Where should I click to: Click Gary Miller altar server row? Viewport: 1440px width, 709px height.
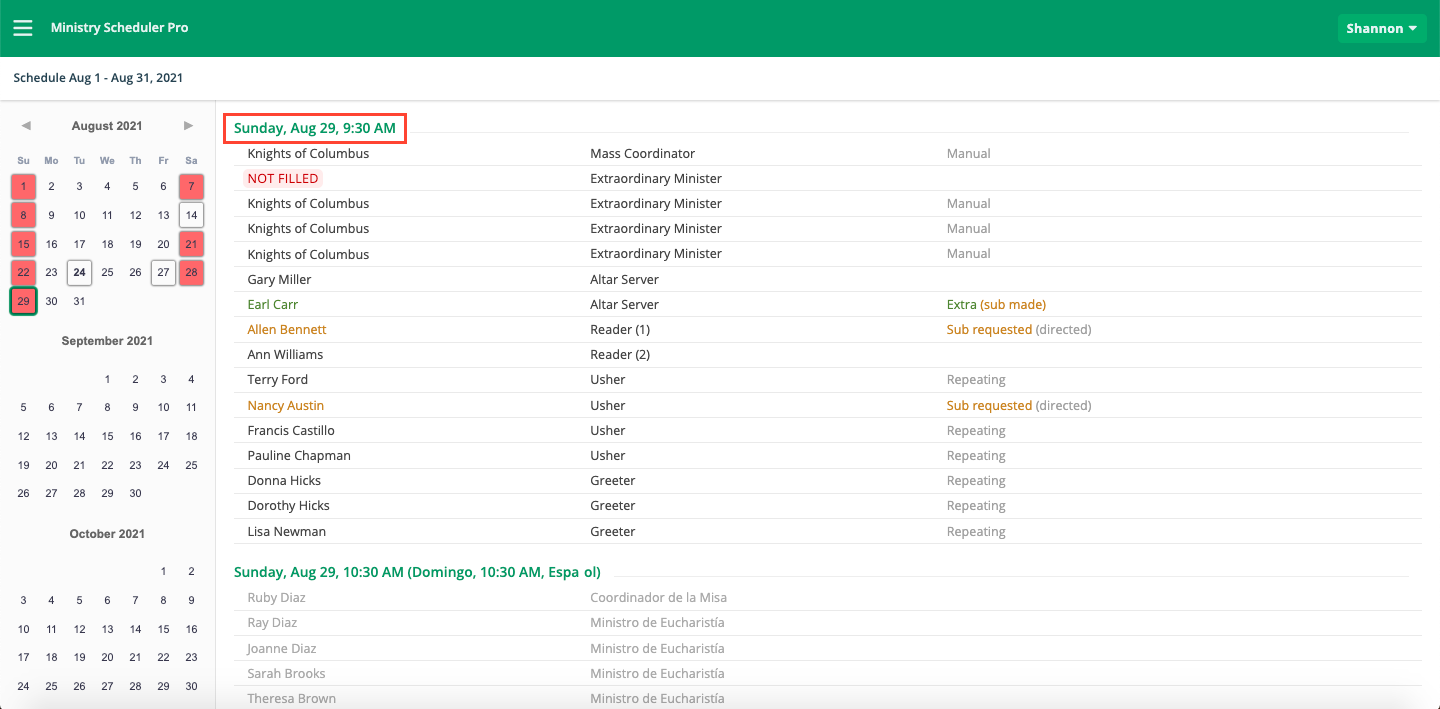[x=279, y=280]
